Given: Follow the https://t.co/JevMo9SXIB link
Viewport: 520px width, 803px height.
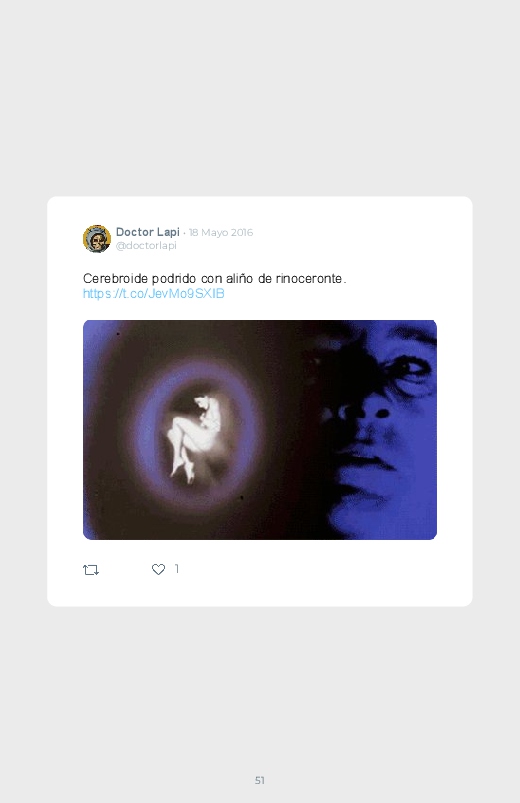Looking at the screenshot, I should coord(154,293).
